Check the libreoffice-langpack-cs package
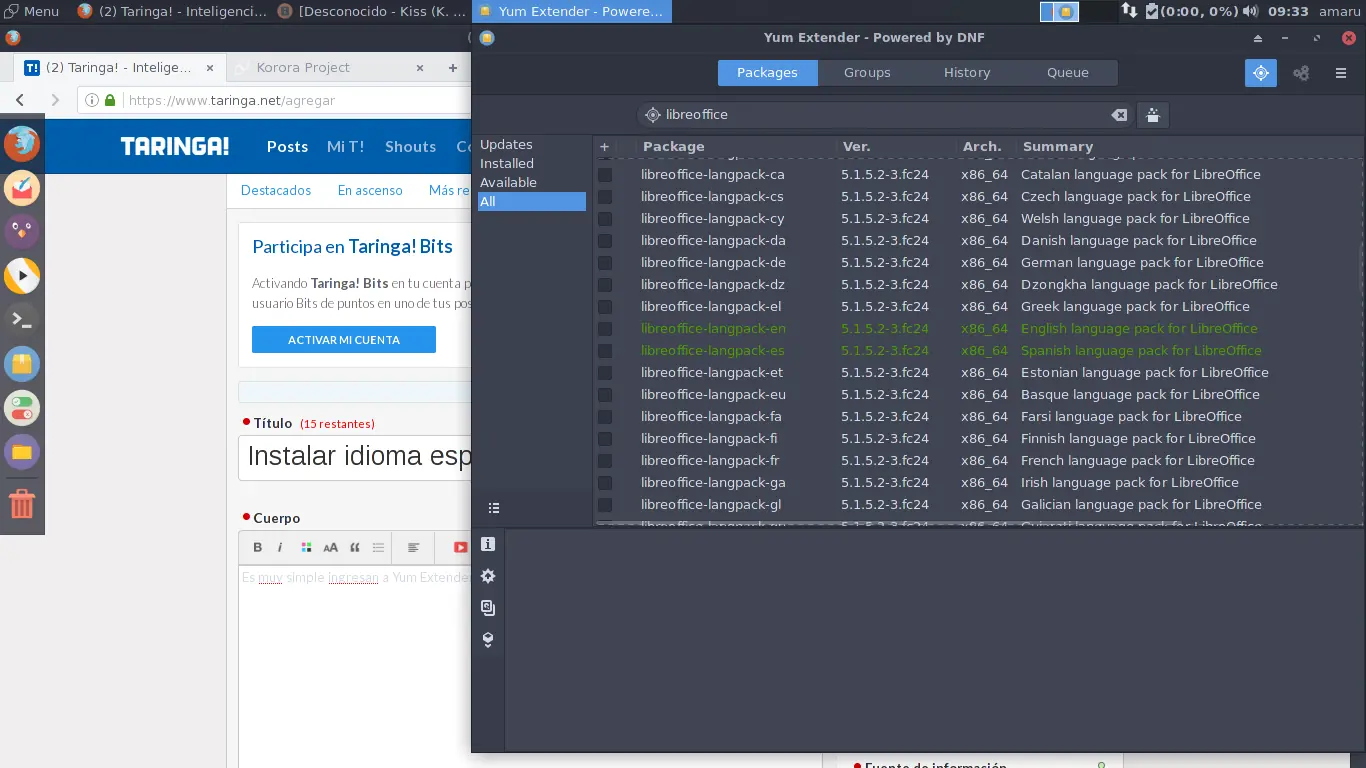 [605, 197]
